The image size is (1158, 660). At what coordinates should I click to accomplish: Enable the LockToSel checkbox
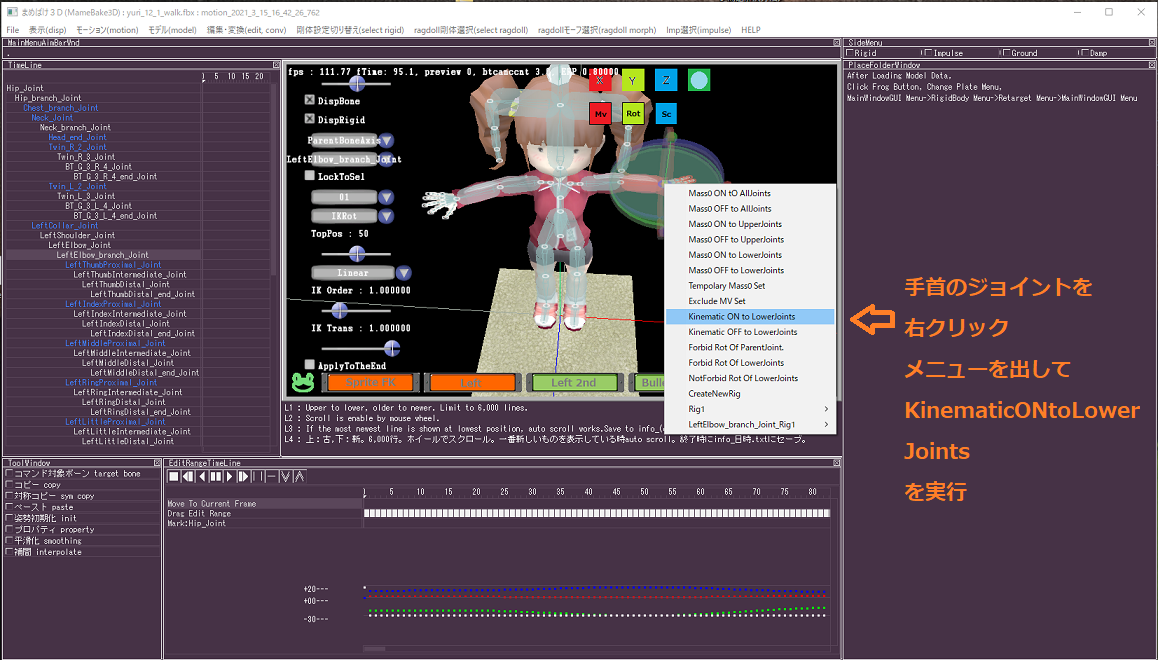coord(310,176)
